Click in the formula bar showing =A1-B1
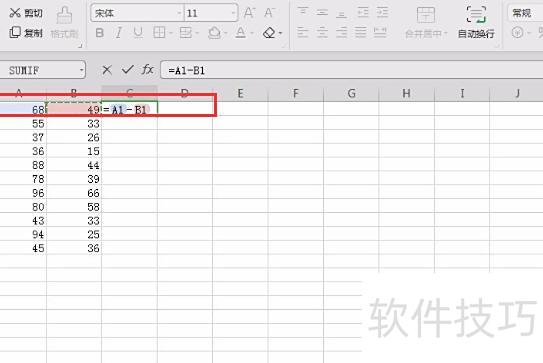This screenshot has height=363, width=543. 351,70
